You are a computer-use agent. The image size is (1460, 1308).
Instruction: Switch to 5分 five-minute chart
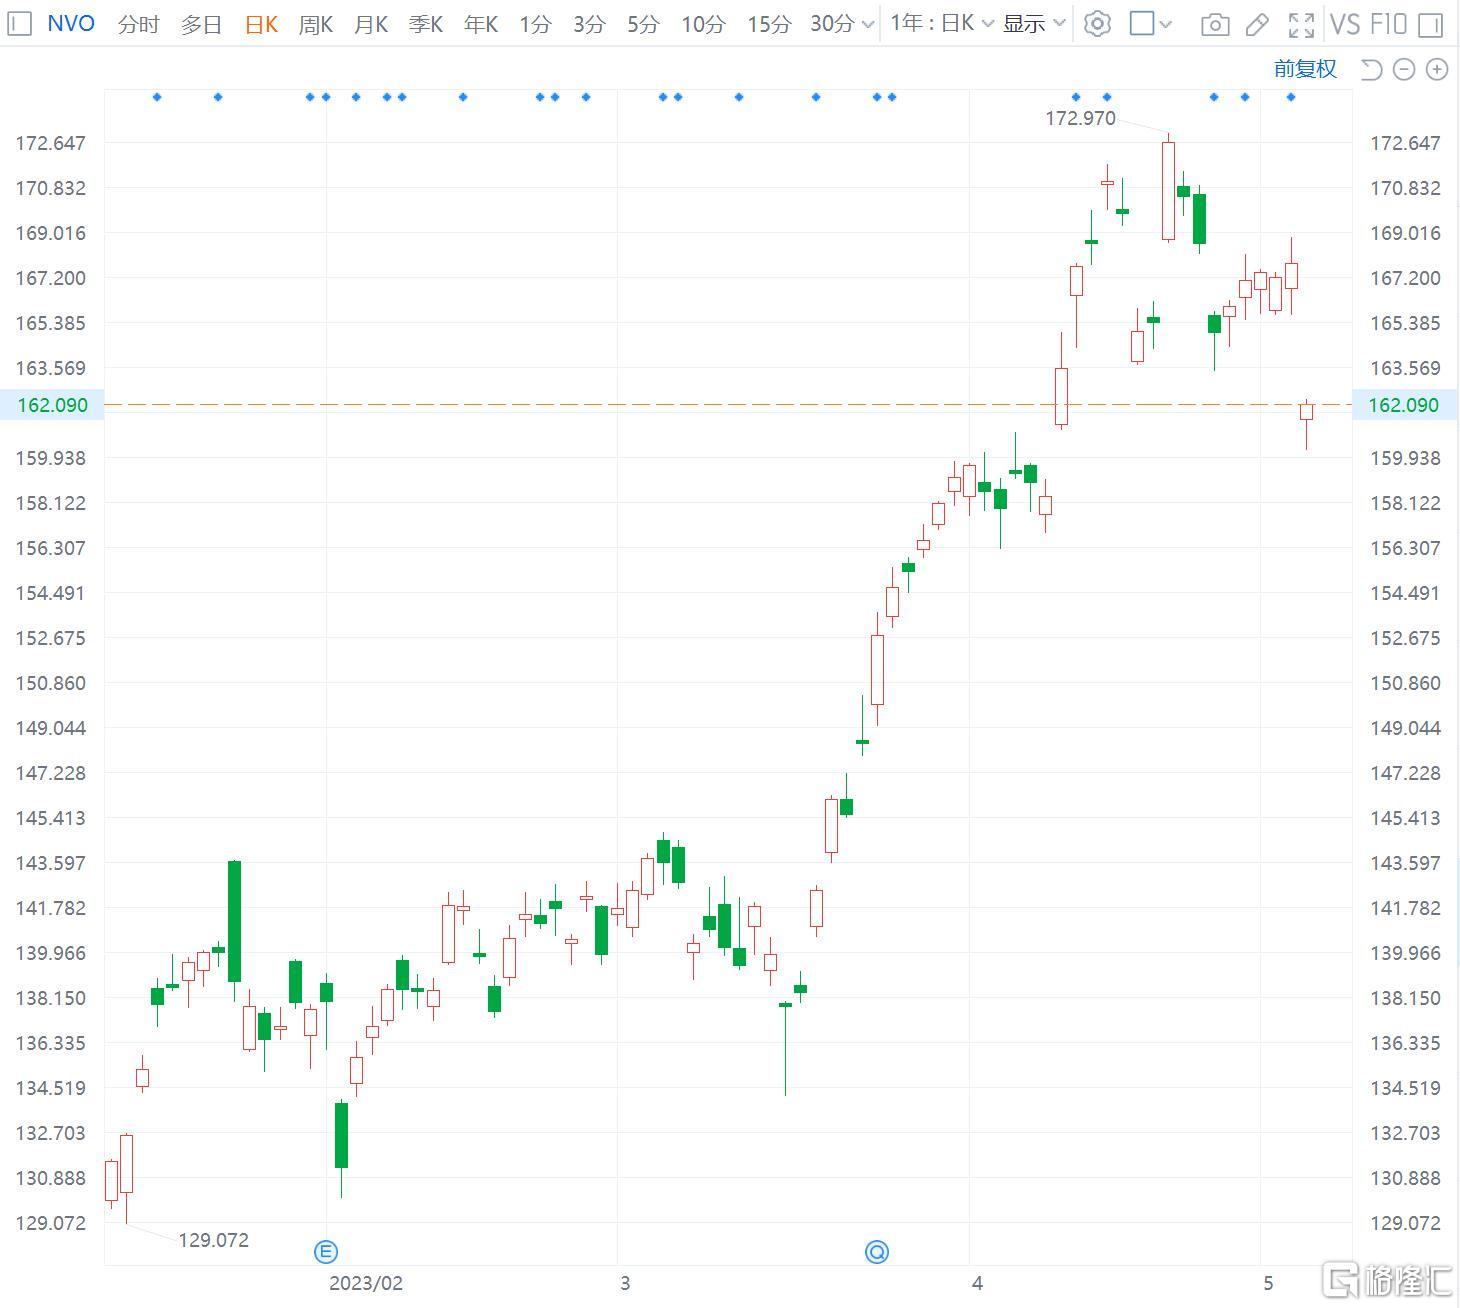643,24
